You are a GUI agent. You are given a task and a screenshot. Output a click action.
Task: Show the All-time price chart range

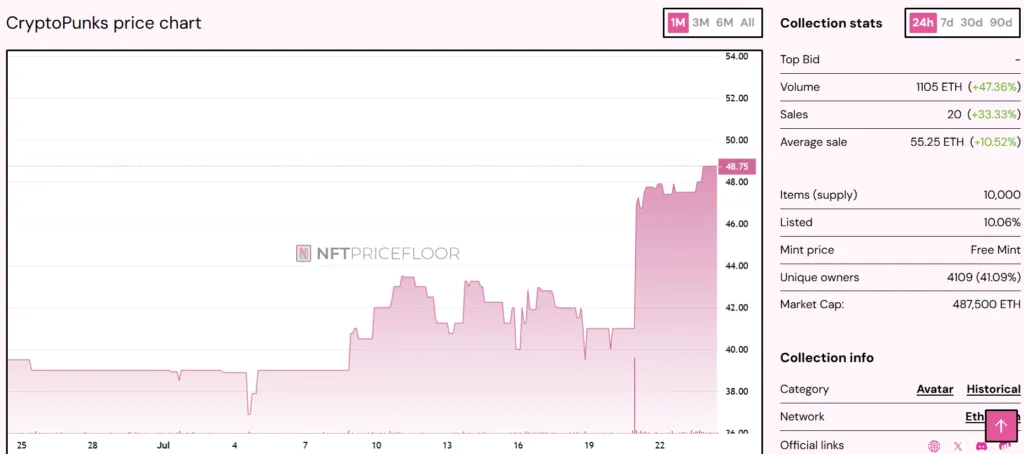747,23
